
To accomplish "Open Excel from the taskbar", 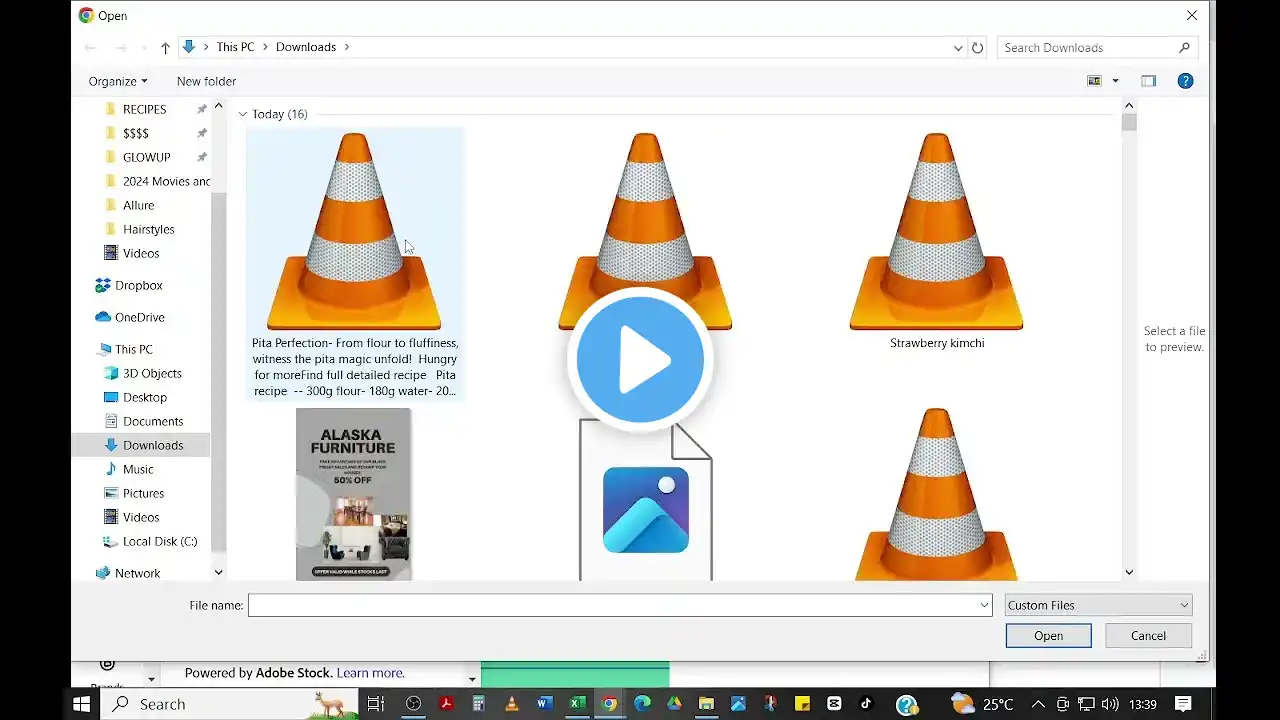I will 577,704.
